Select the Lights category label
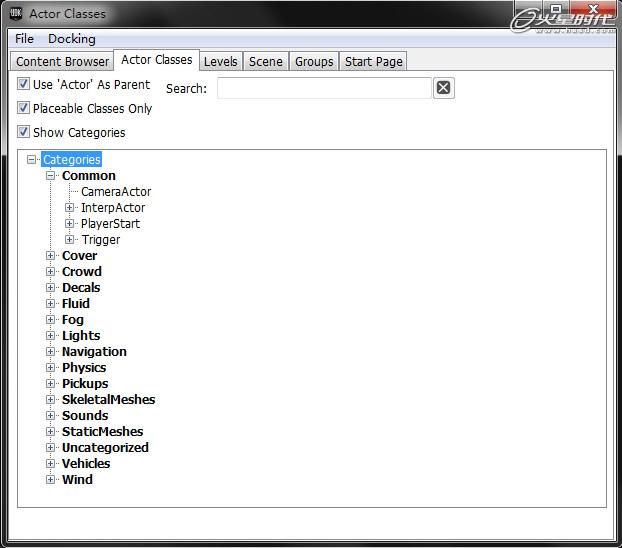 coord(81,336)
